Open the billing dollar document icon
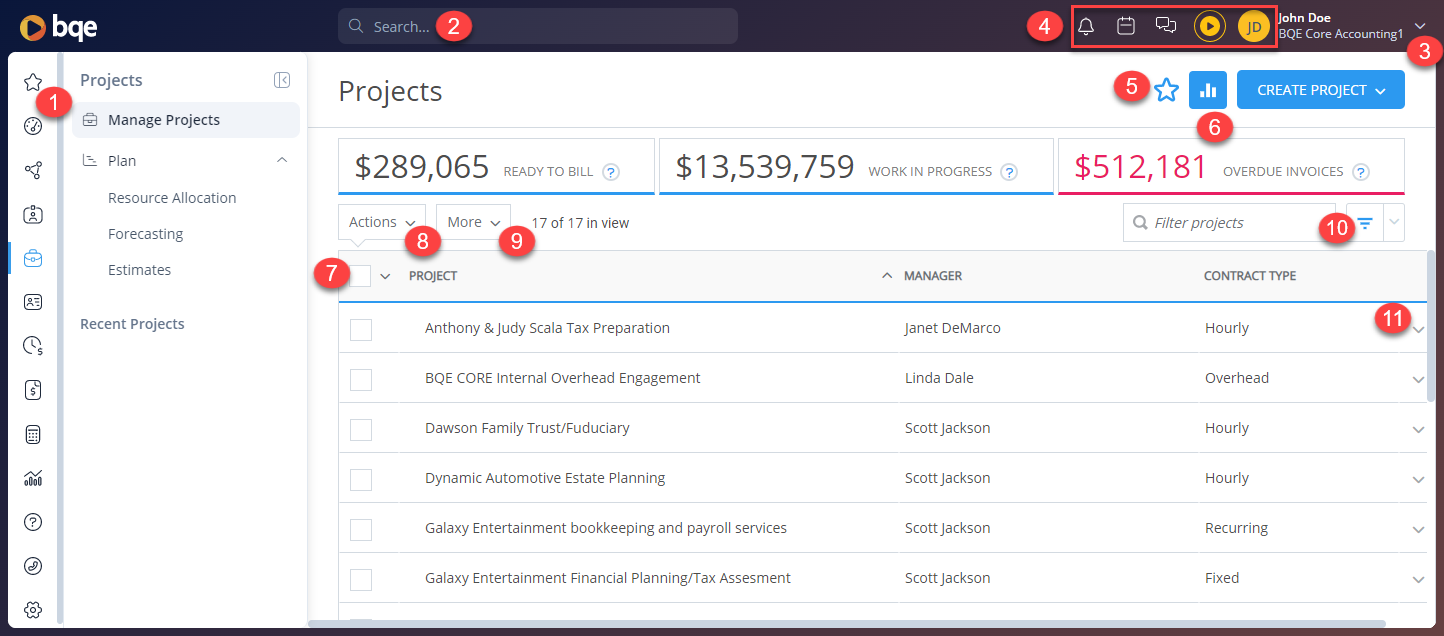This screenshot has height=636, width=1444. (x=33, y=390)
